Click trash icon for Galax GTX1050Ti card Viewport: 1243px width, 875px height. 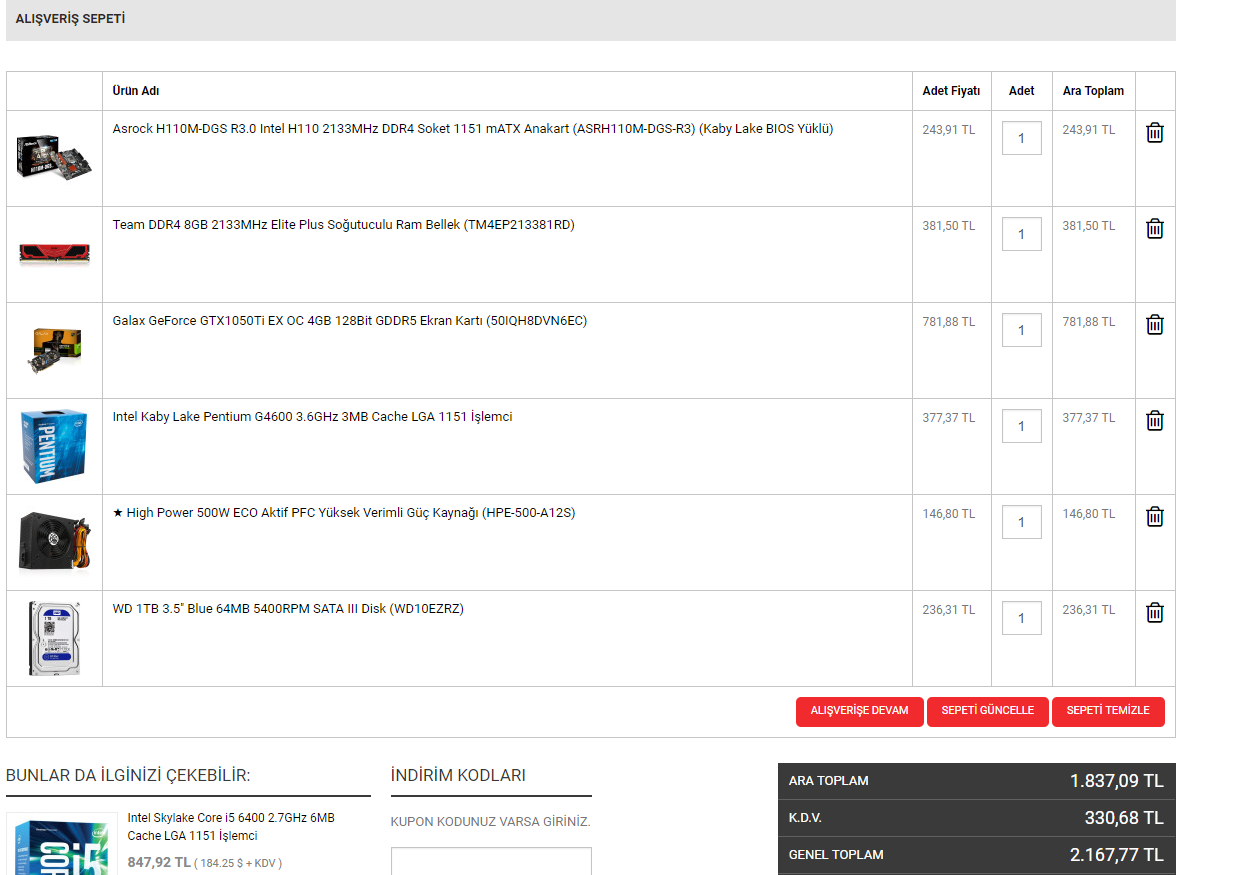pyautogui.click(x=1154, y=325)
